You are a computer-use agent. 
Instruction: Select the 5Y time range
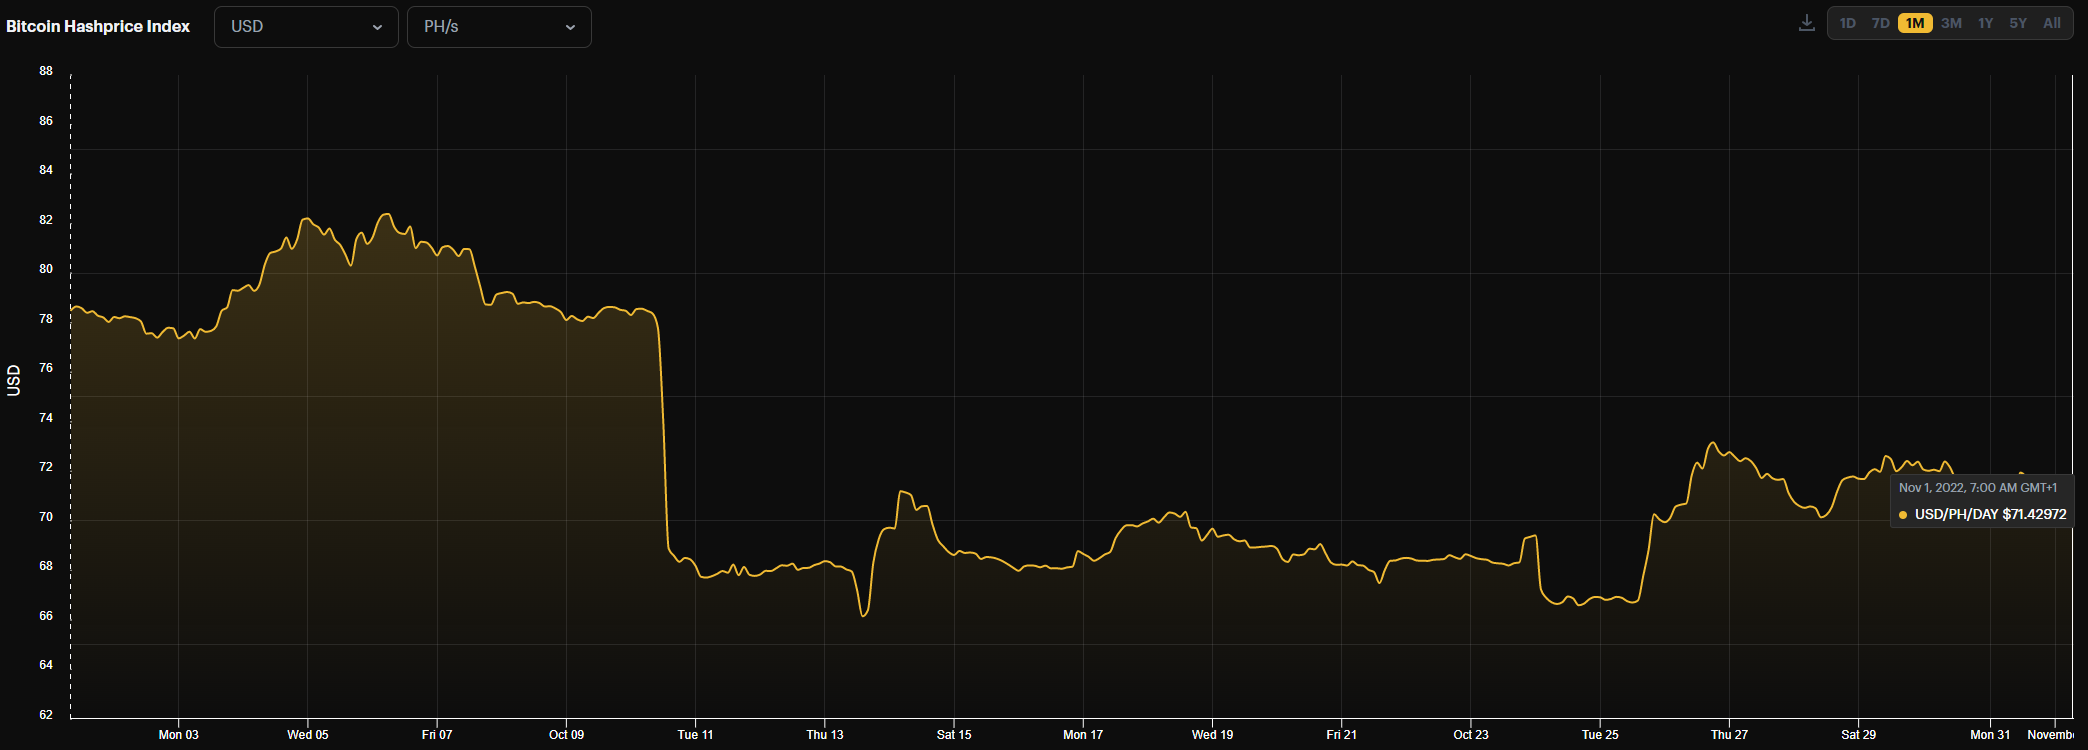2018,23
